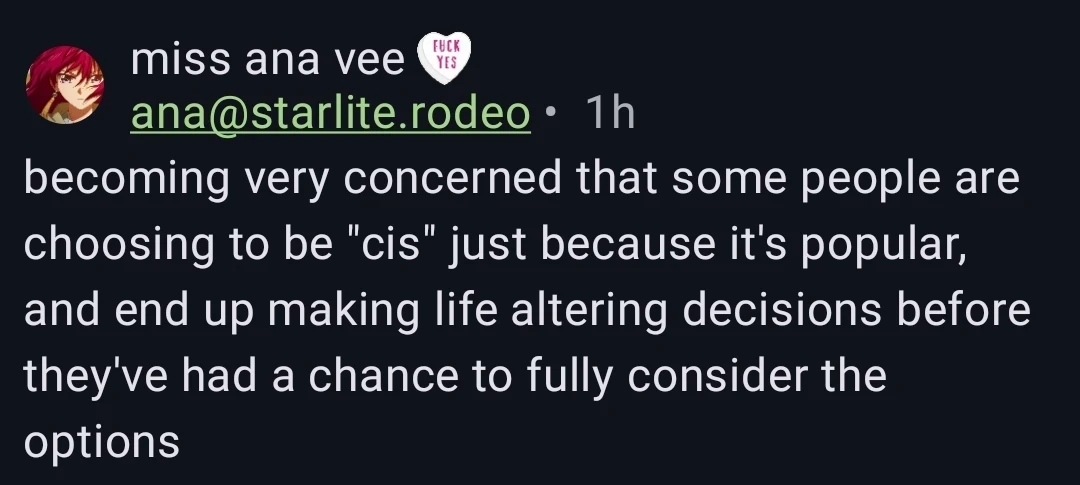This screenshot has height=485, width=1080.
Task: Open the 1h post timestamp
Action: pyautogui.click(x=608, y=115)
